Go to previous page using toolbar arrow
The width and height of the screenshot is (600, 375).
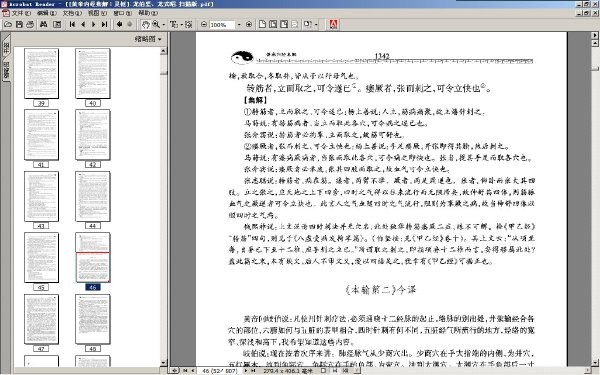(x=83, y=24)
